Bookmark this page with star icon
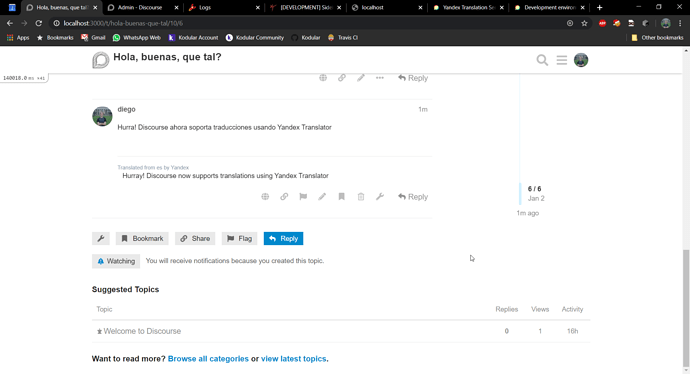The image size is (690, 374). [x=584, y=23]
